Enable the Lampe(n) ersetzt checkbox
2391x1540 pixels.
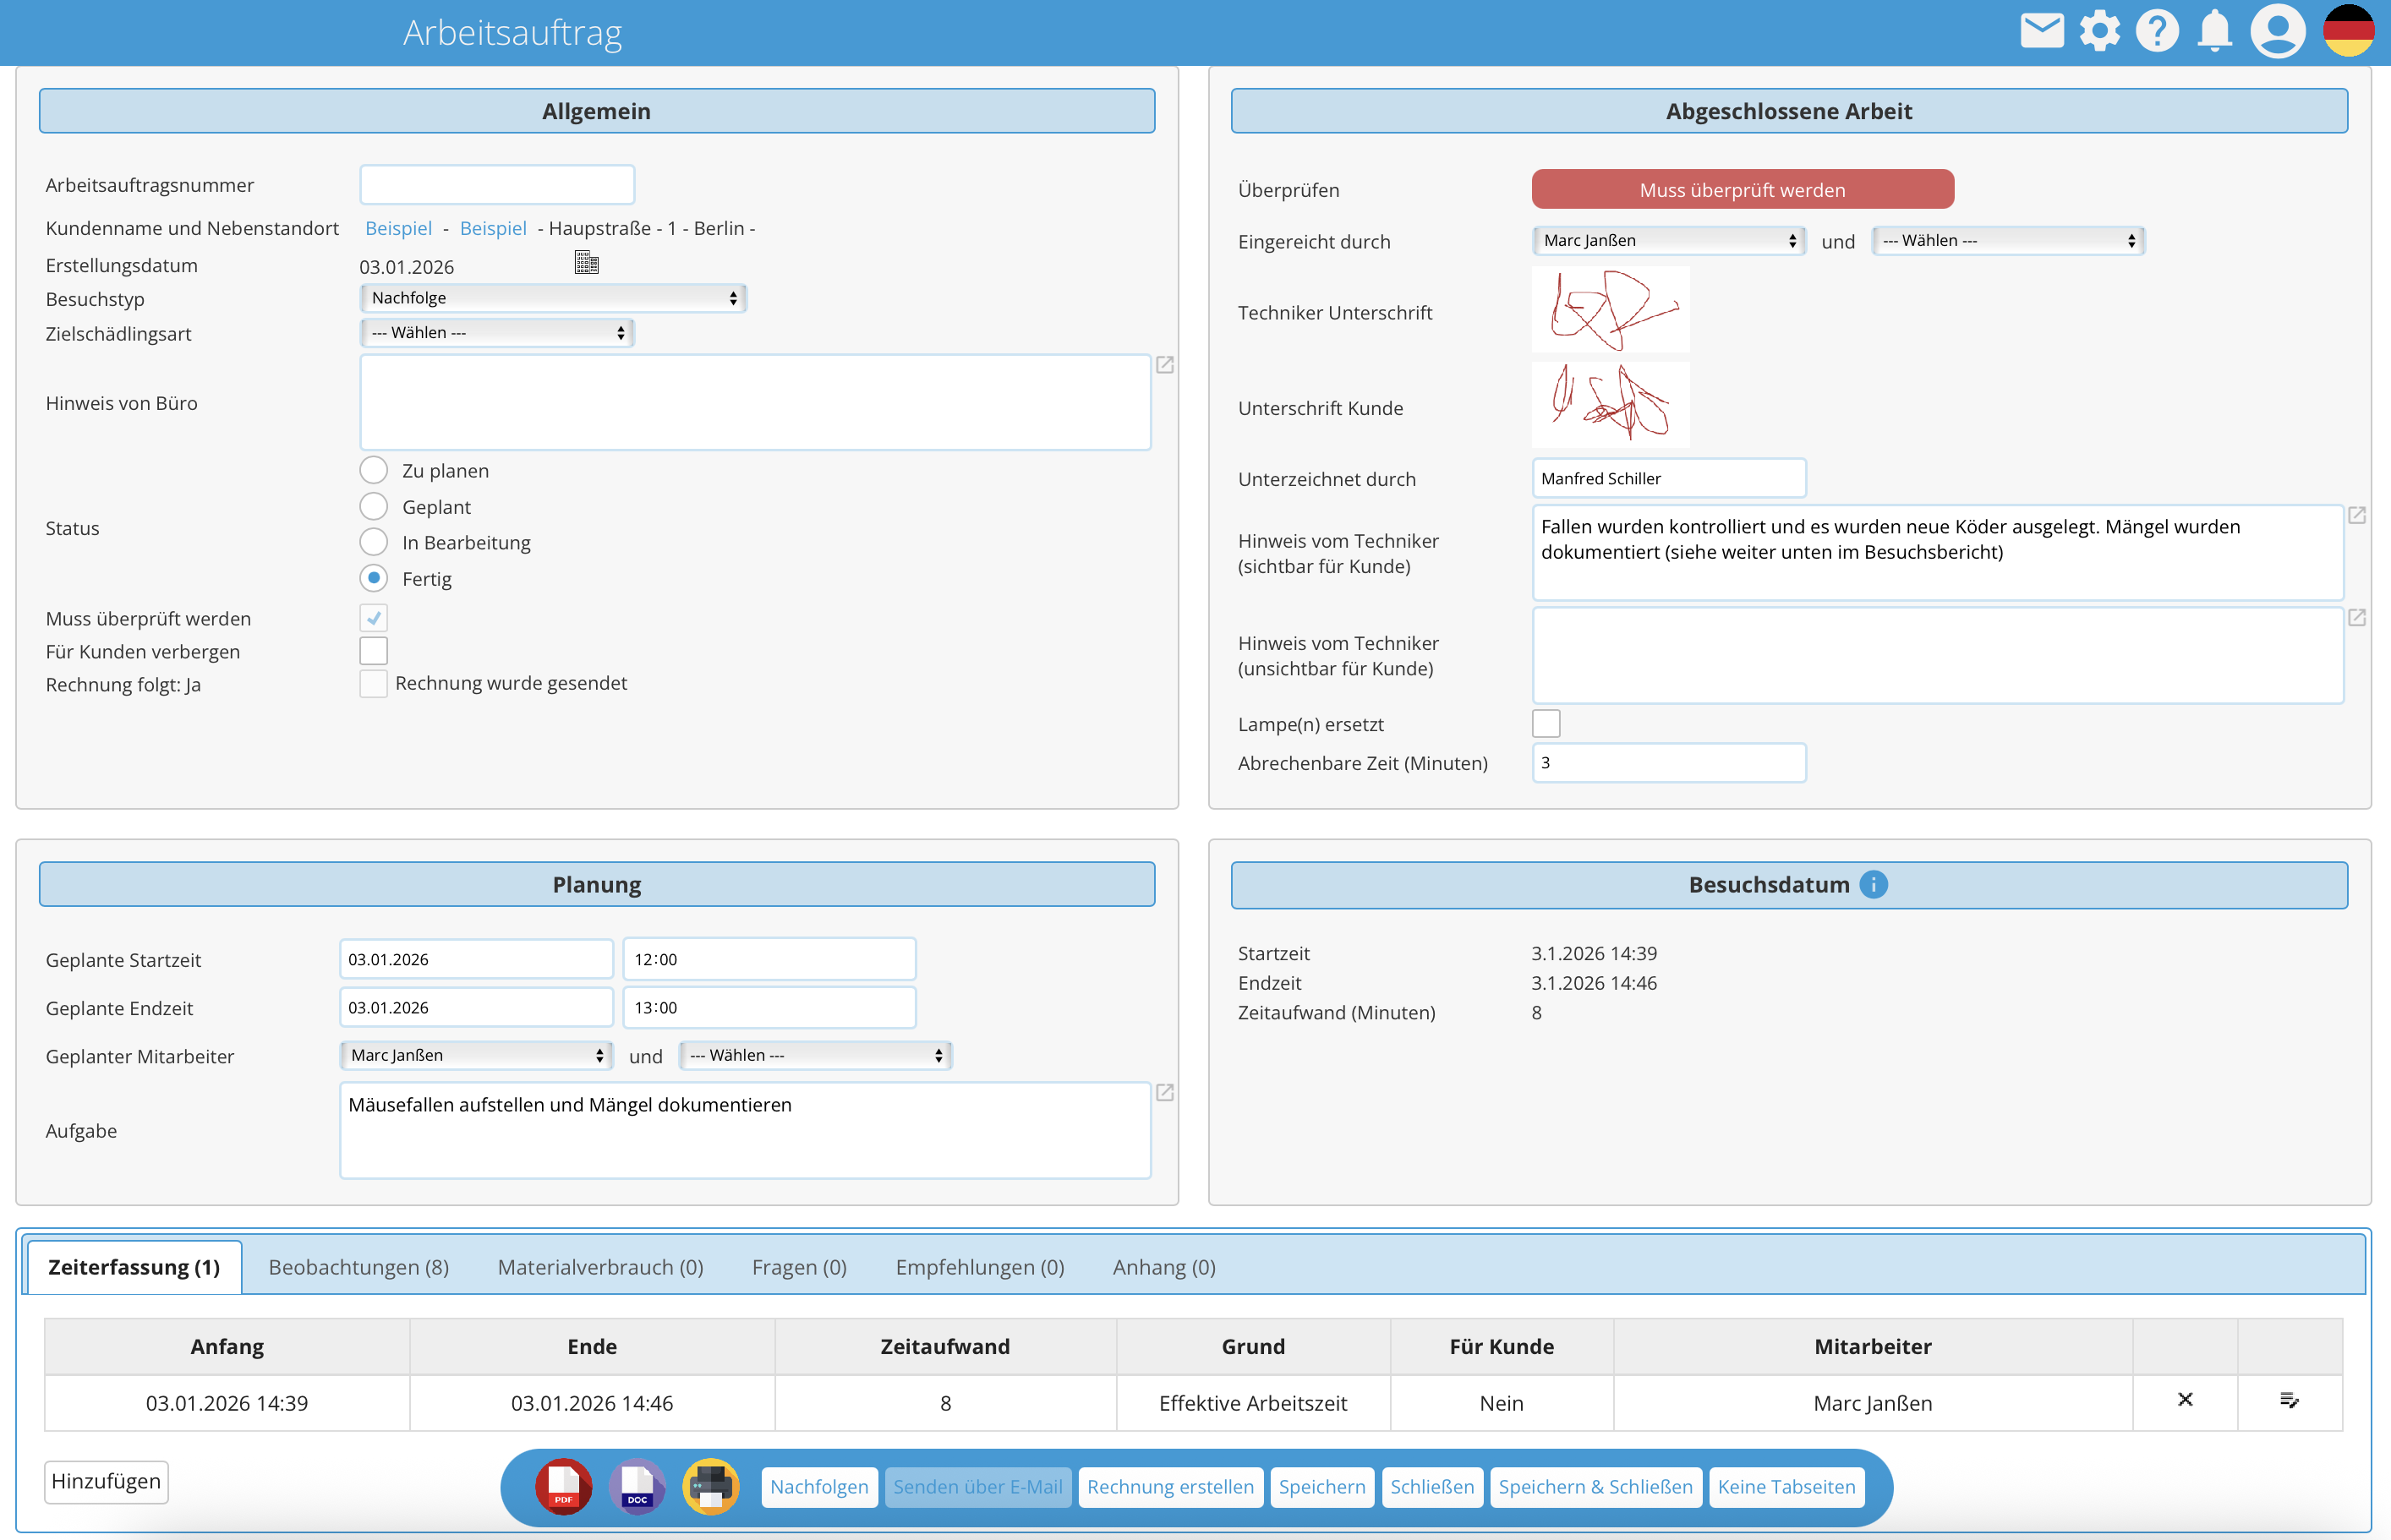[1546, 723]
